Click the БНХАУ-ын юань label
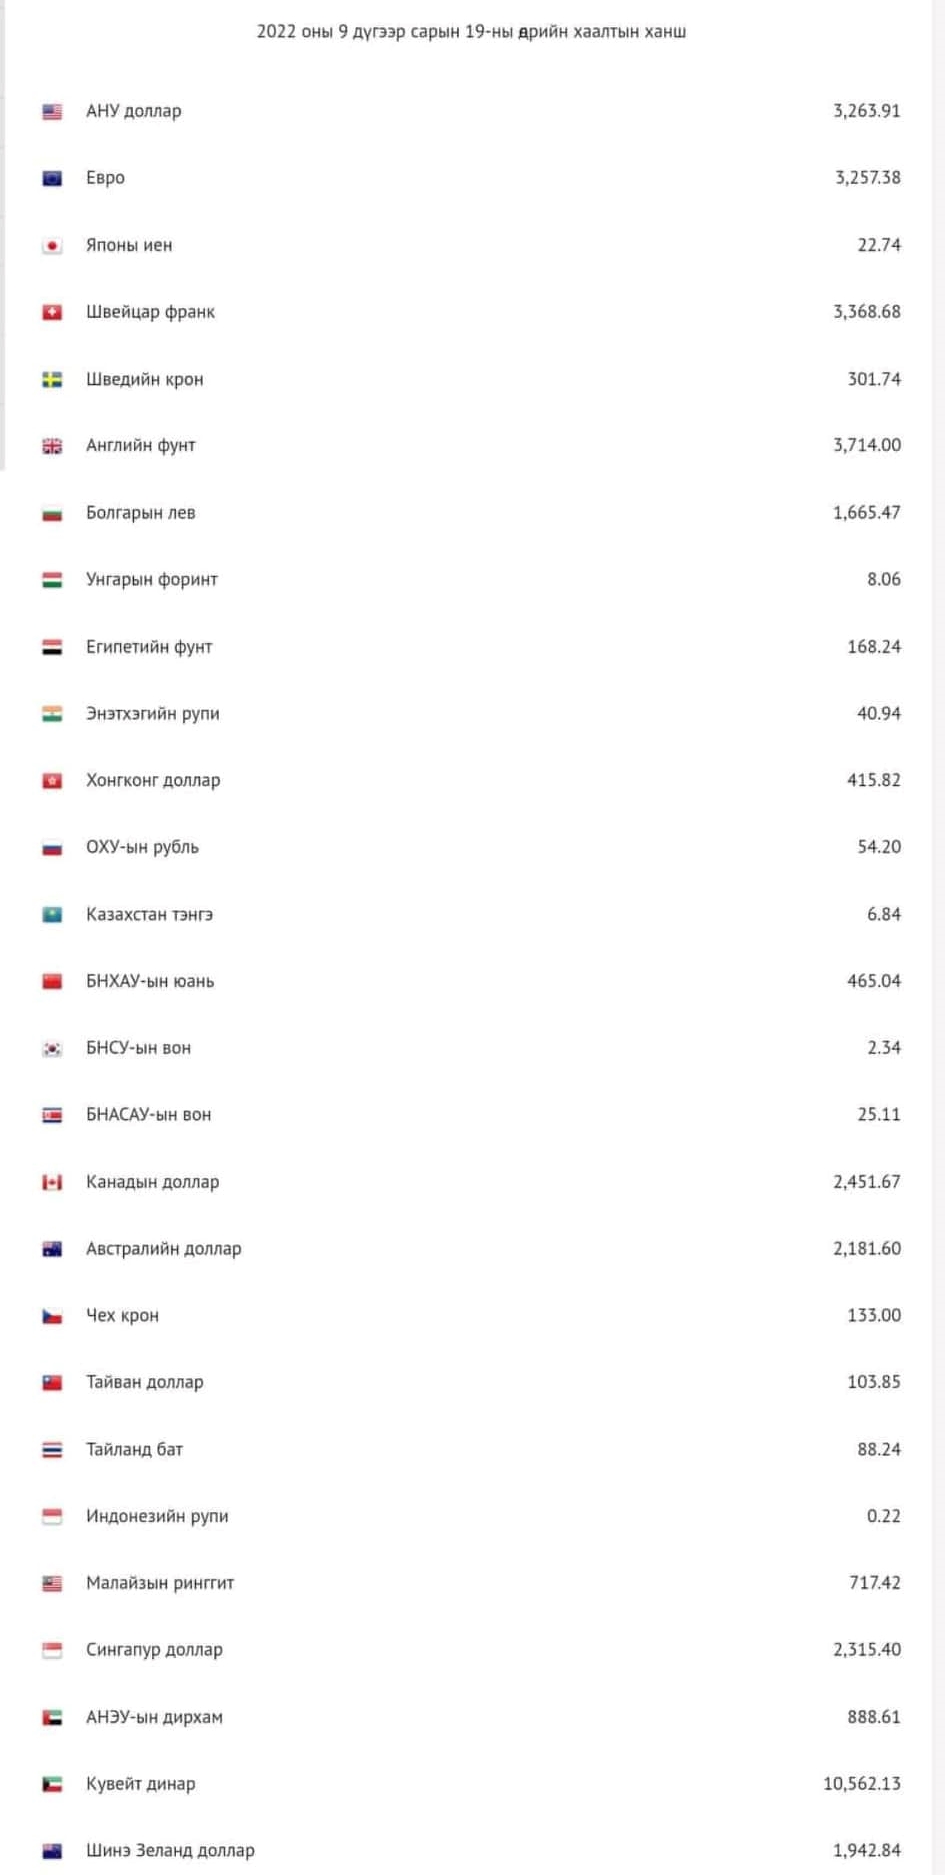This screenshot has height=1875, width=945. [x=150, y=981]
